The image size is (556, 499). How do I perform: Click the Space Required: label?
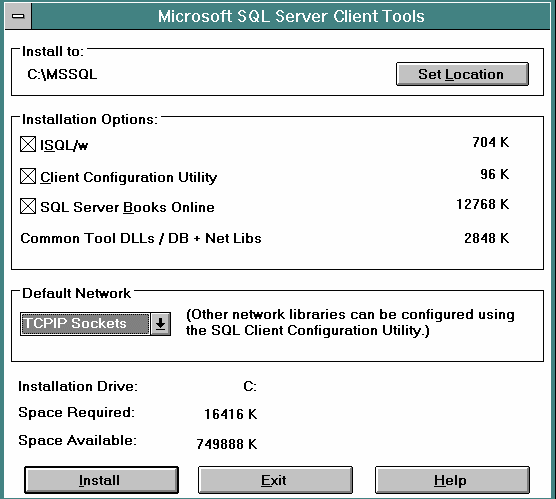point(77,412)
